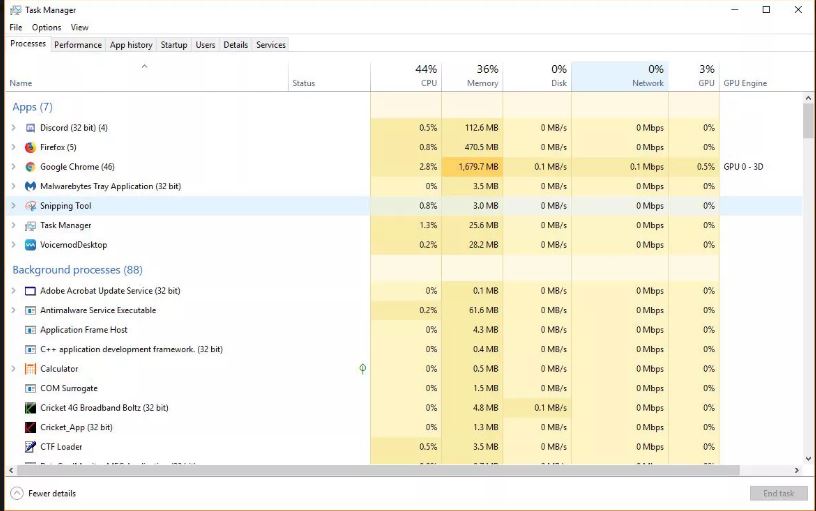Click the Adobe Acrobat Update Service icon
This screenshot has width=816, height=511.
30,291
